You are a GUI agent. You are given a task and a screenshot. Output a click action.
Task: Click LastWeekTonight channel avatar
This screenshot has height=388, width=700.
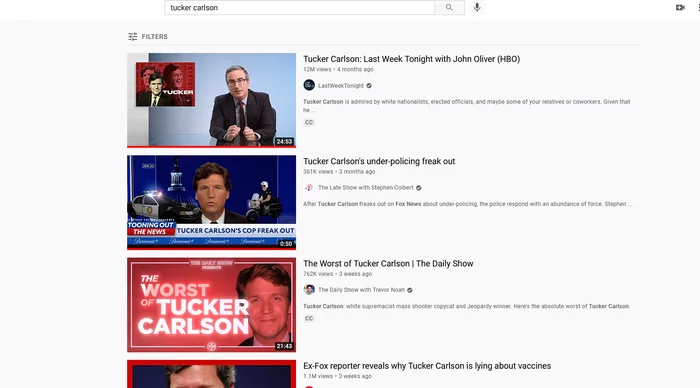pyautogui.click(x=309, y=85)
